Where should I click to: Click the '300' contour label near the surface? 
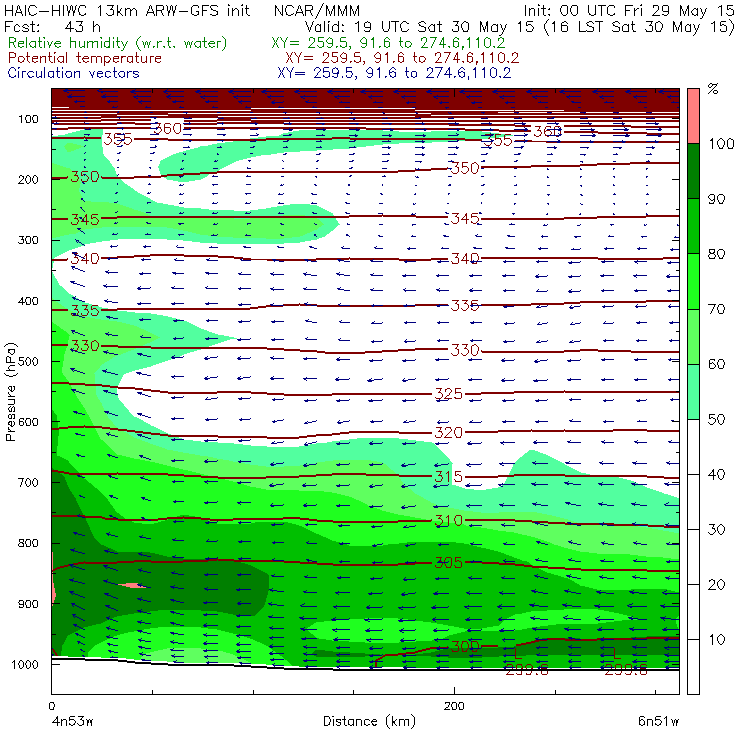[465, 646]
